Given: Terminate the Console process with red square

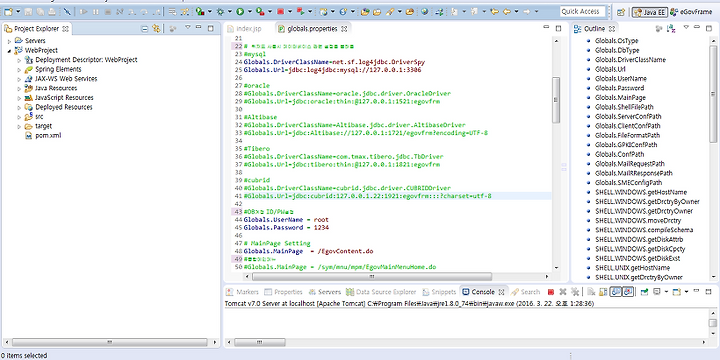Looking at the screenshot, I should coord(551,292).
